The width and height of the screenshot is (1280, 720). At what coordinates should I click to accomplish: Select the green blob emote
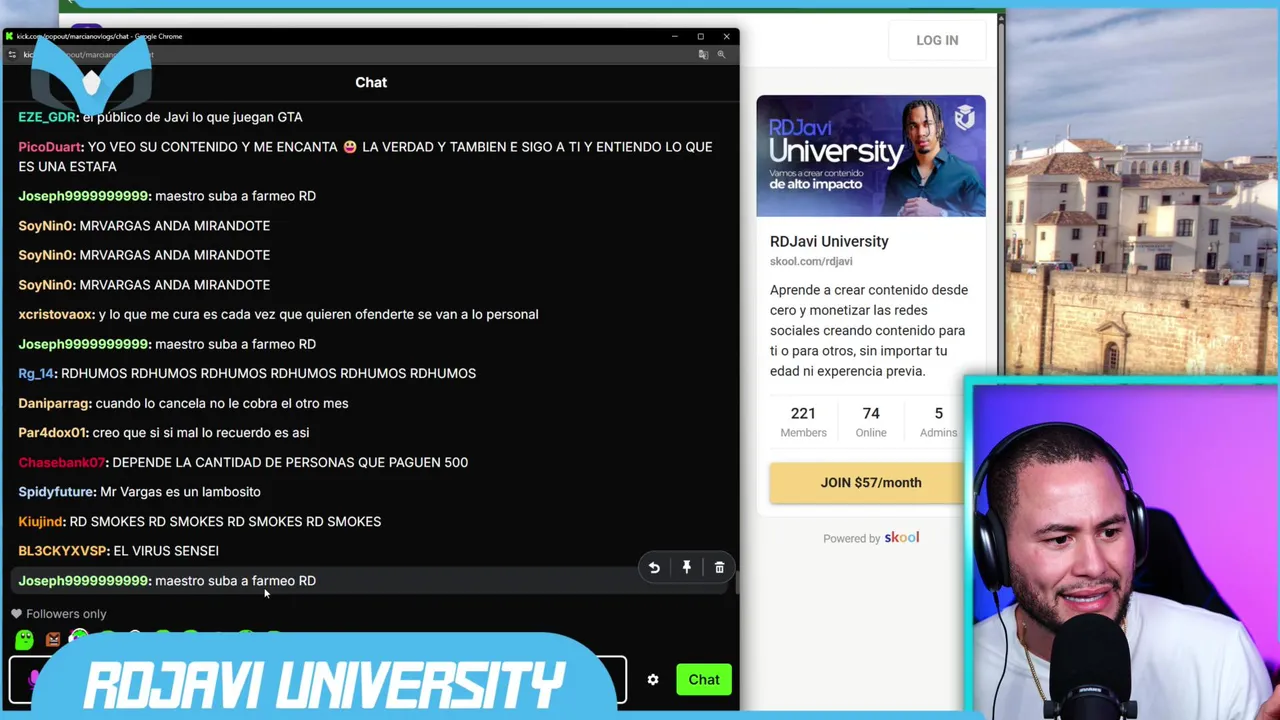click(x=24, y=639)
